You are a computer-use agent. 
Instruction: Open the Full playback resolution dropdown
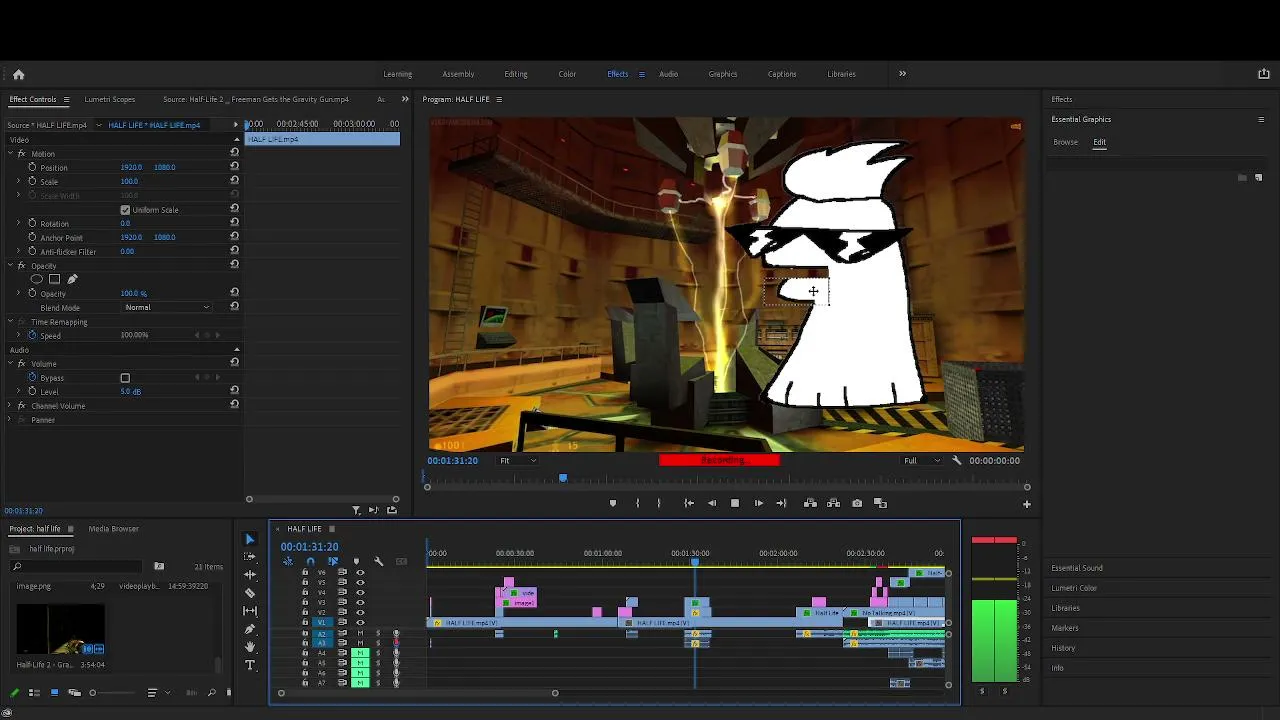(x=921, y=460)
